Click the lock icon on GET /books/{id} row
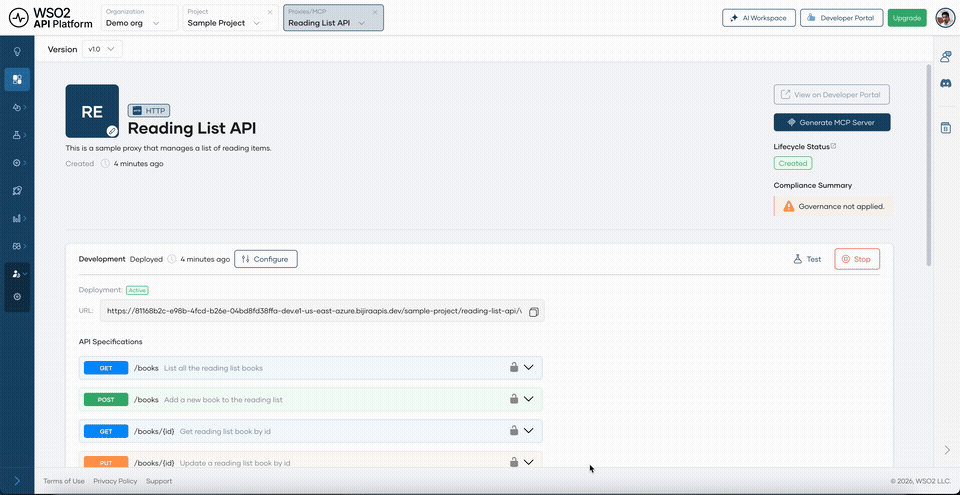The image size is (960, 495). point(514,430)
